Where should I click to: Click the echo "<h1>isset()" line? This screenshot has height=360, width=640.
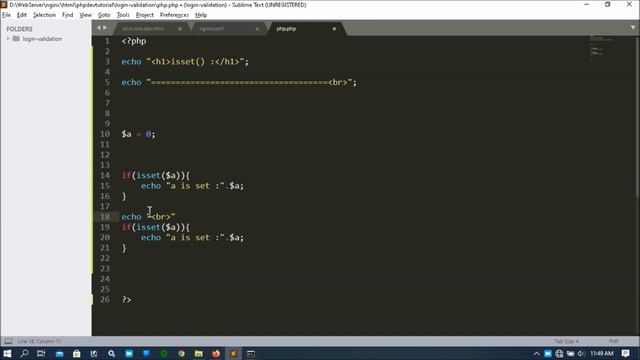pos(185,62)
